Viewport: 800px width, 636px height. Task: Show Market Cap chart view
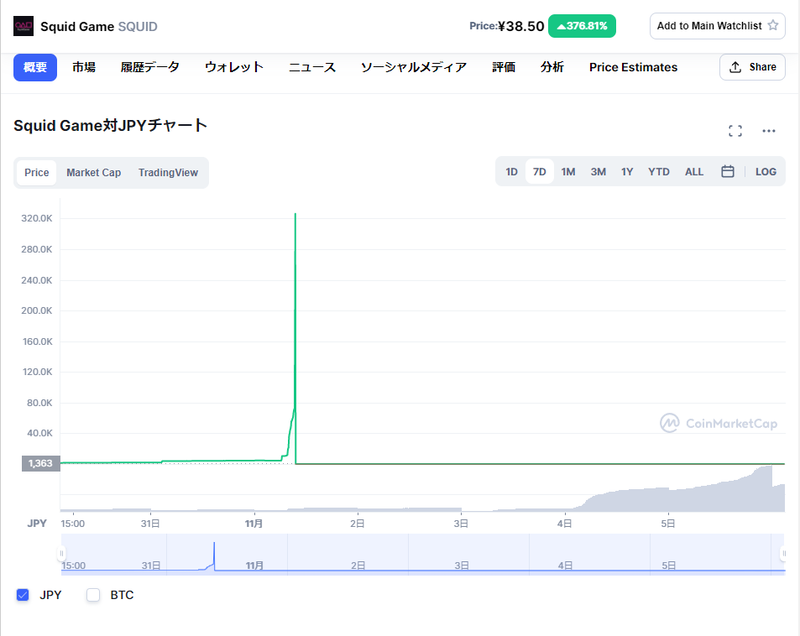[93, 173]
